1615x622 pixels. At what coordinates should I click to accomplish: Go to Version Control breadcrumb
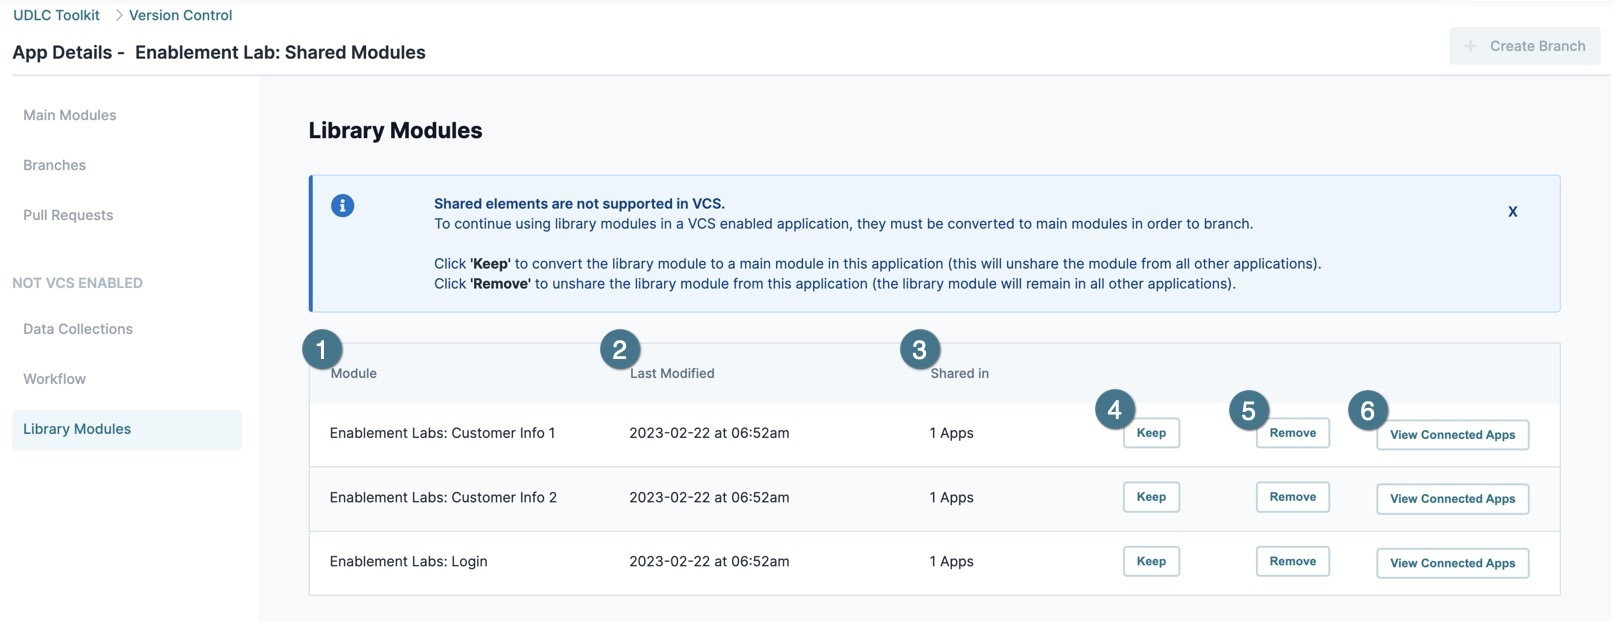(181, 15)
